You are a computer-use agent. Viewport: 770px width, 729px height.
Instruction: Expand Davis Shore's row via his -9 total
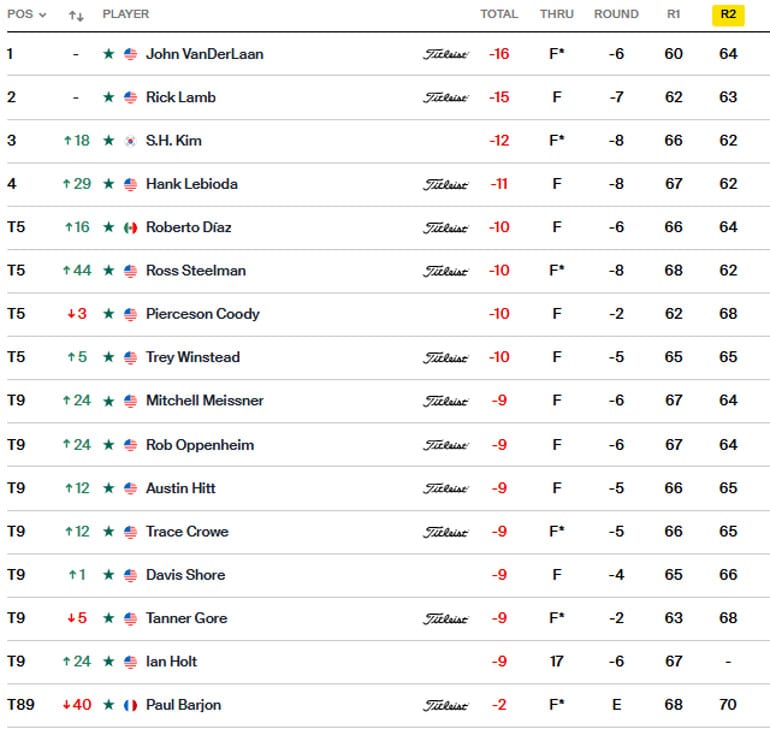pyautogui.click(x=499, y=575)
